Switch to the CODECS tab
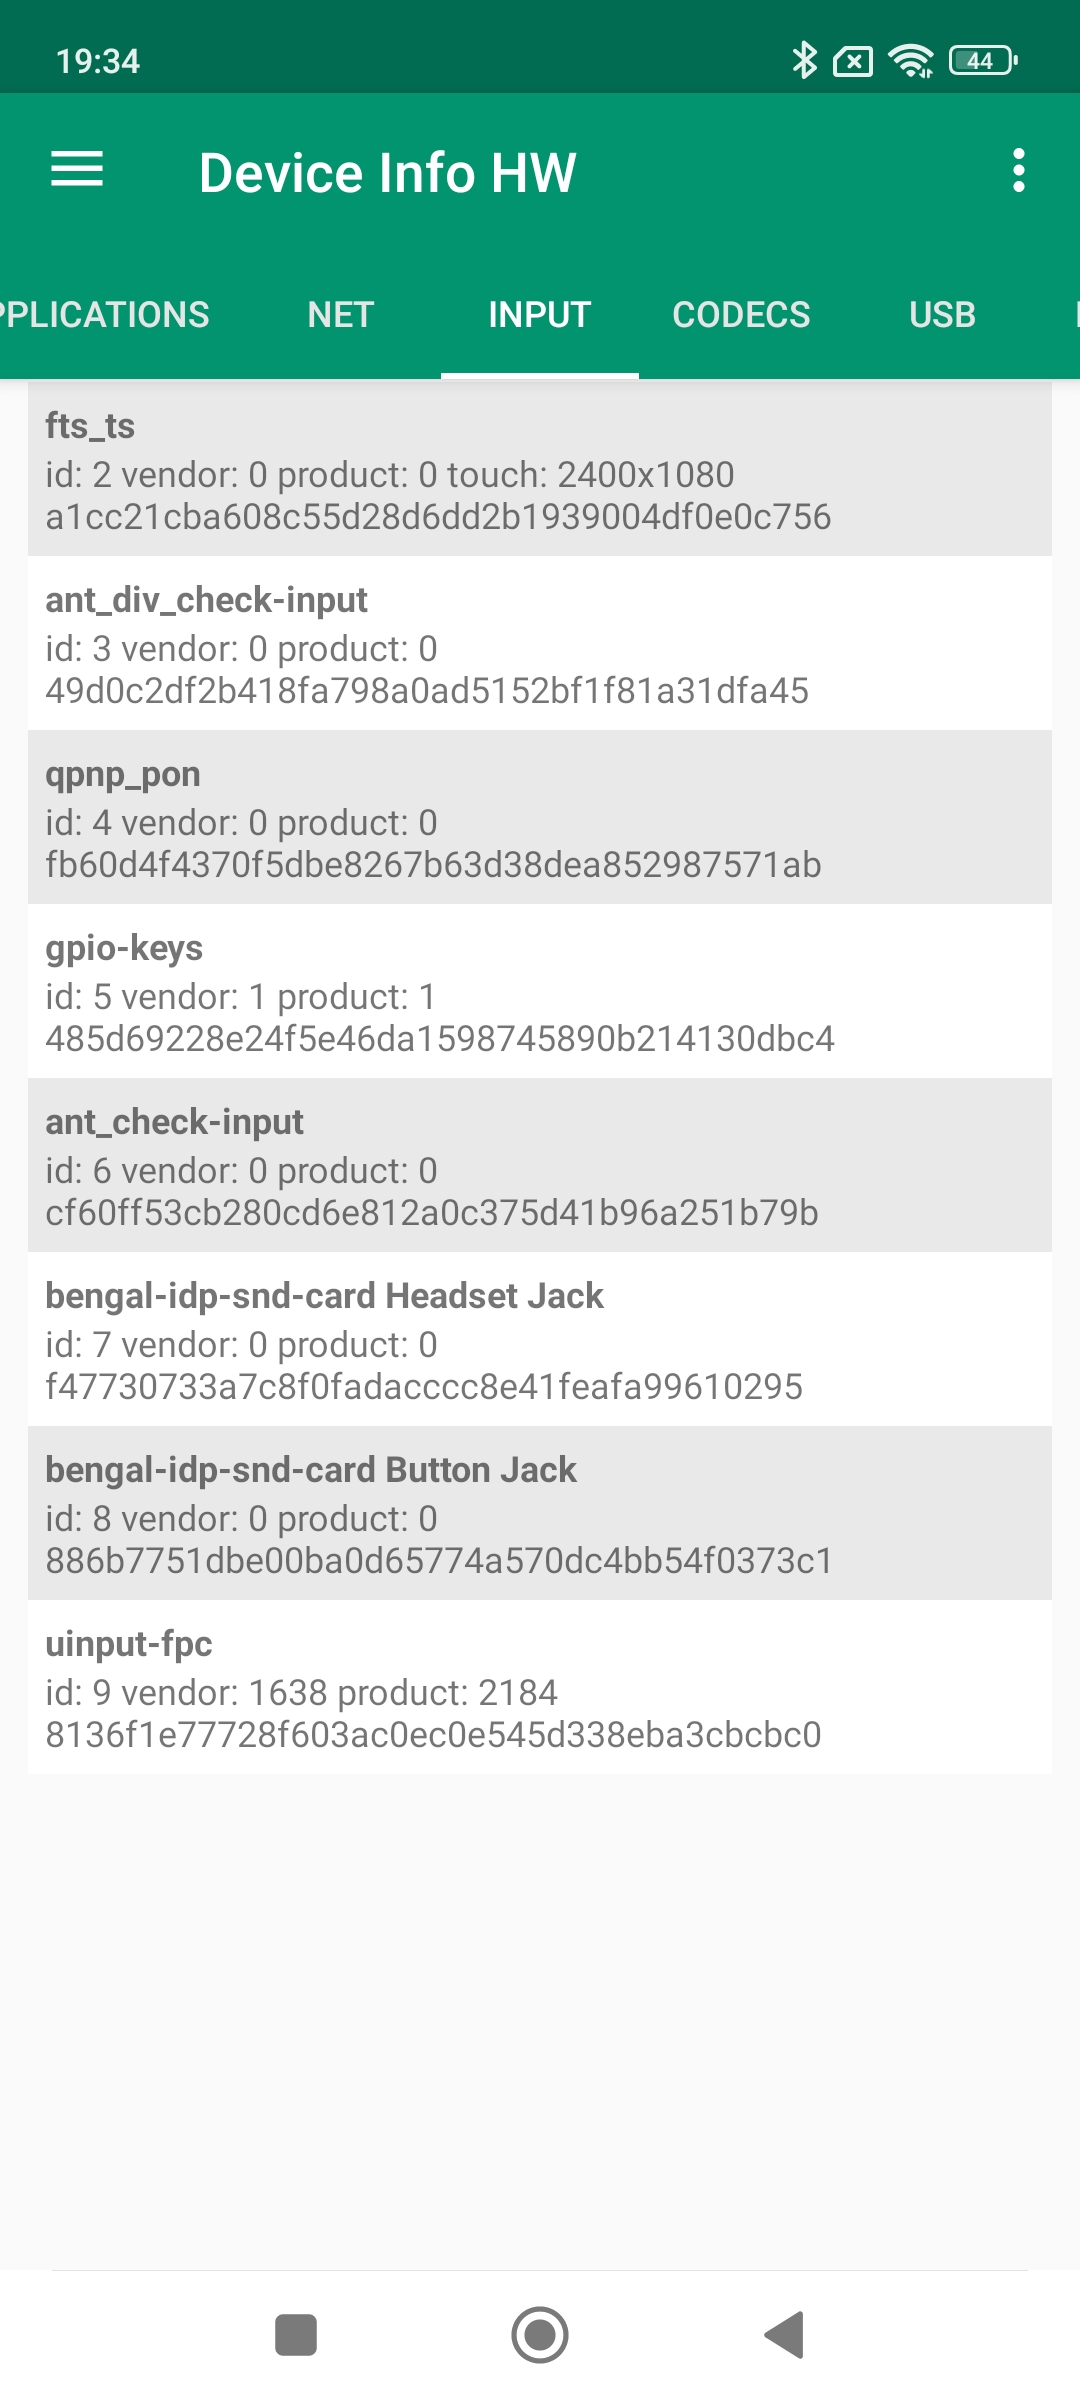Screen dimensions: 1080x2400 click(x=741, y=315)
